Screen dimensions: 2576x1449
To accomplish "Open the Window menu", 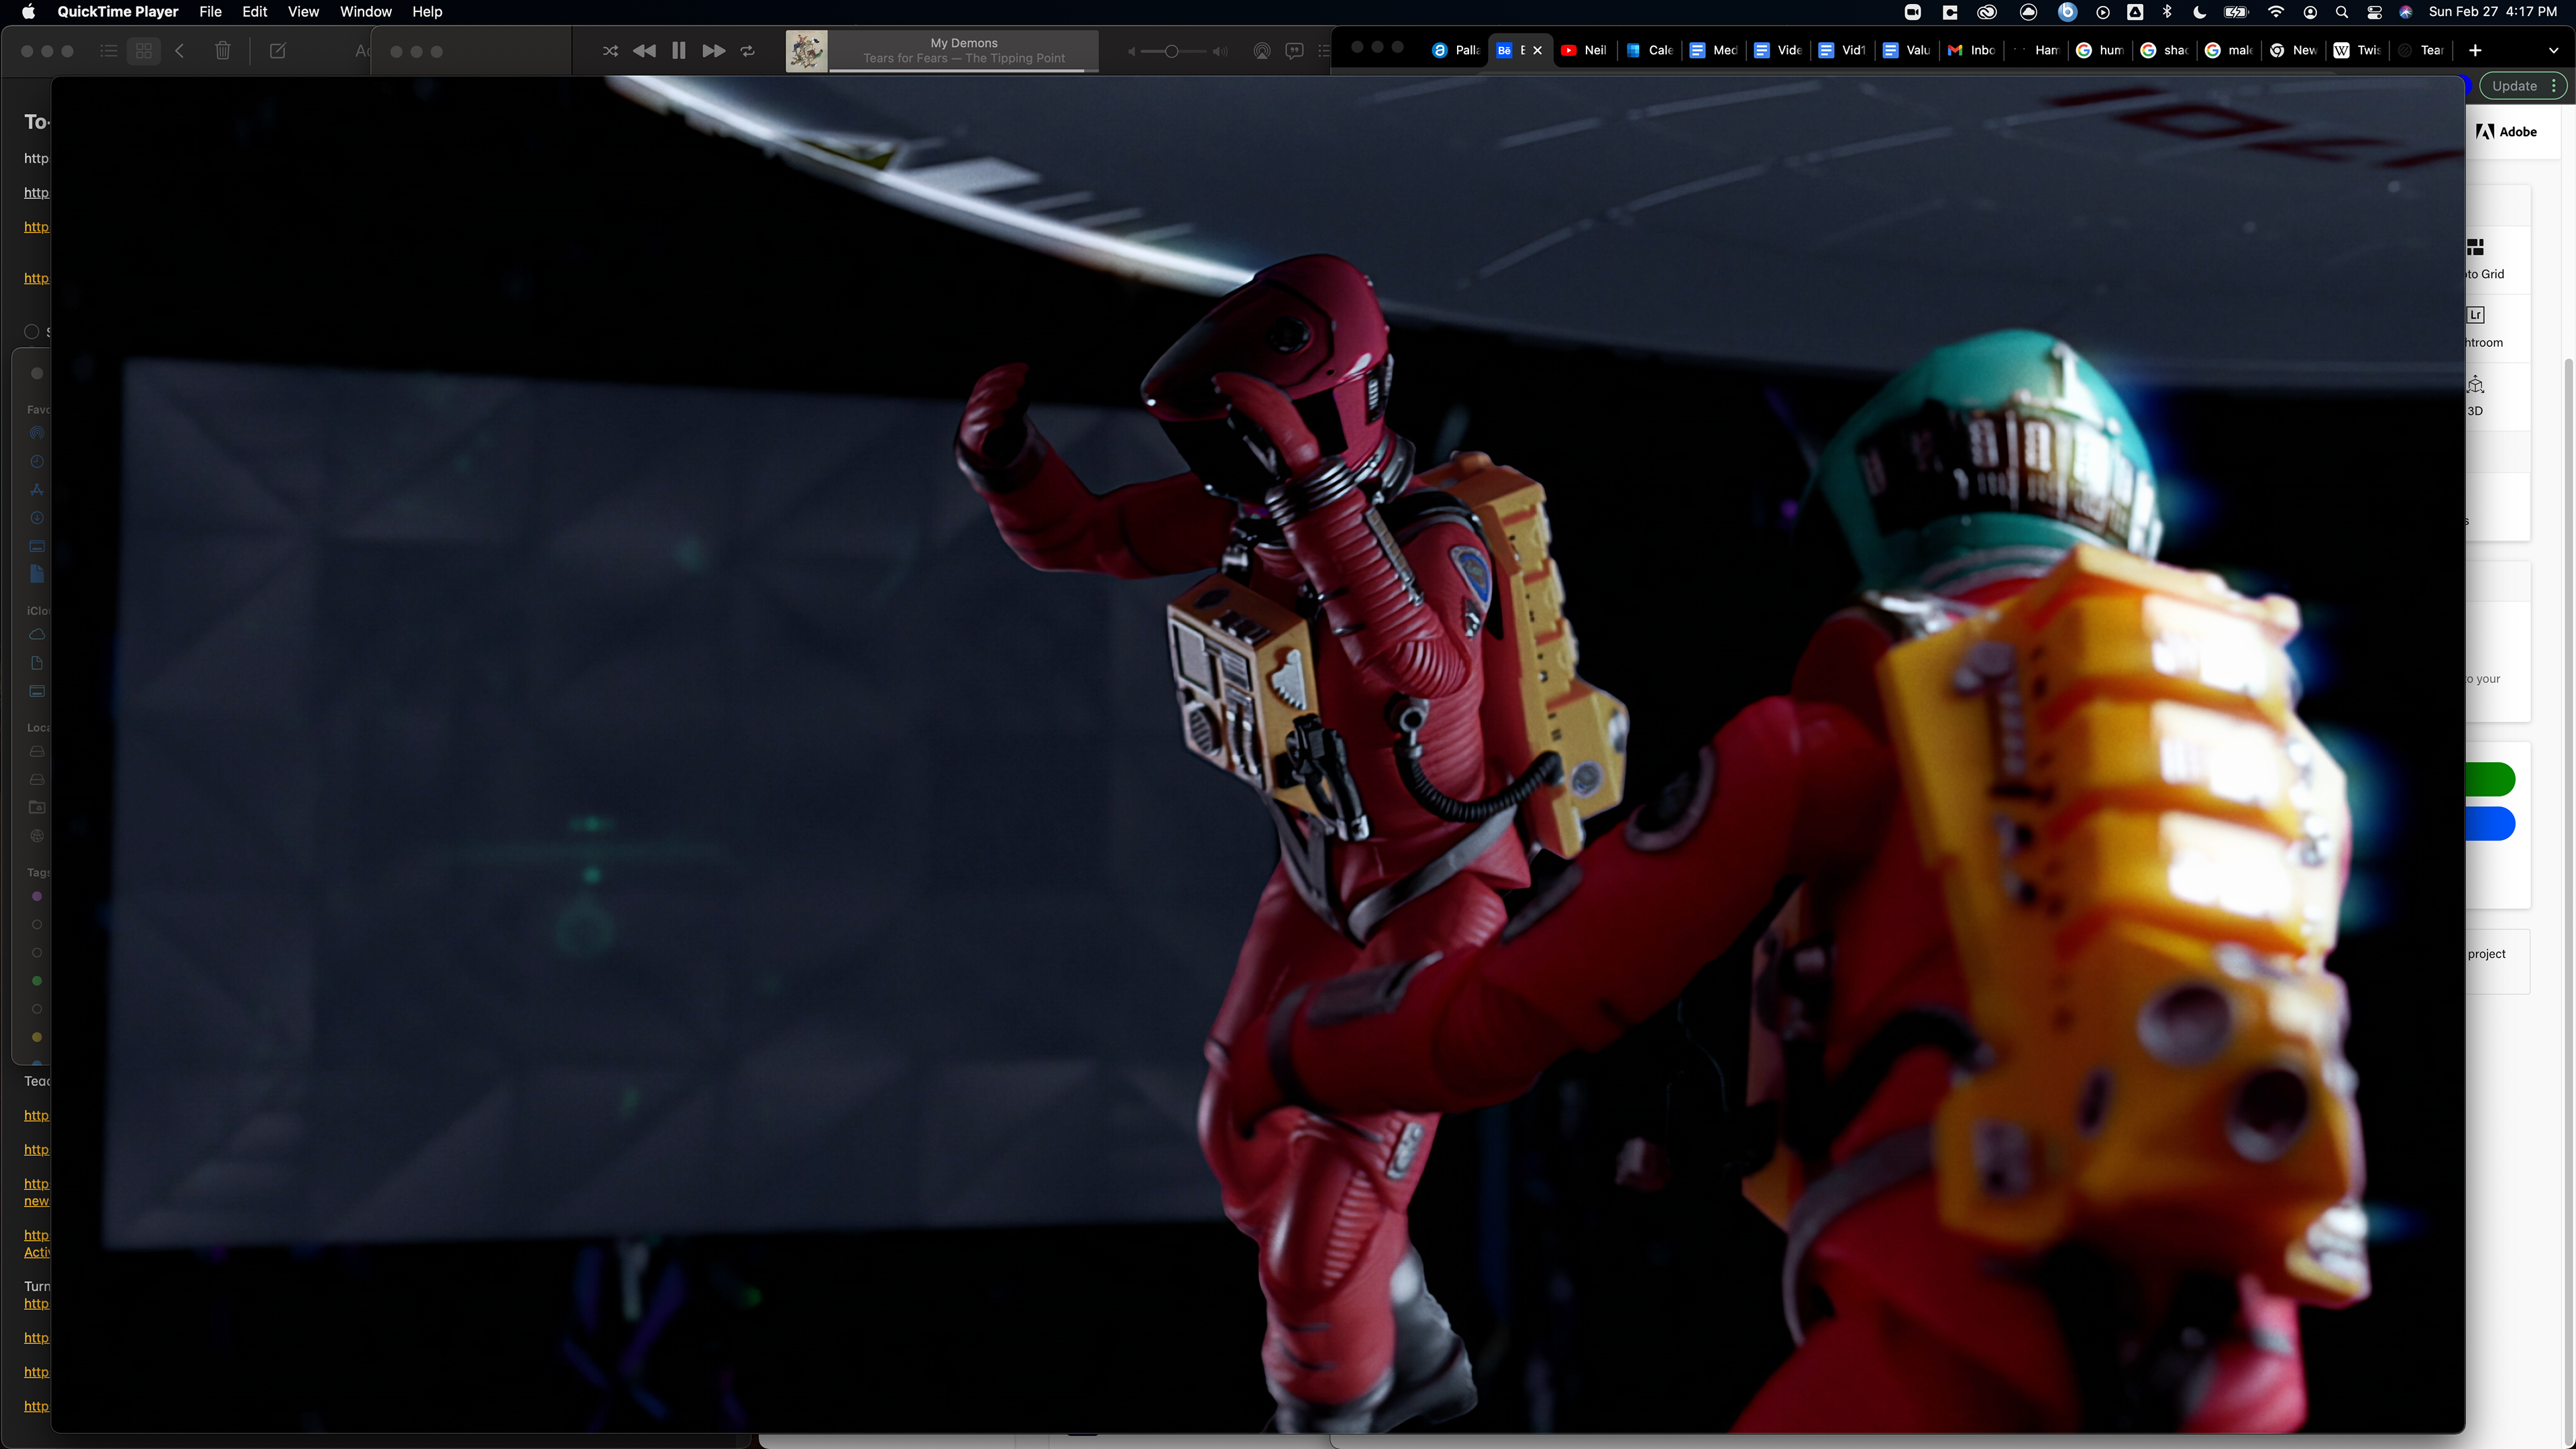I will coord(365,12).
